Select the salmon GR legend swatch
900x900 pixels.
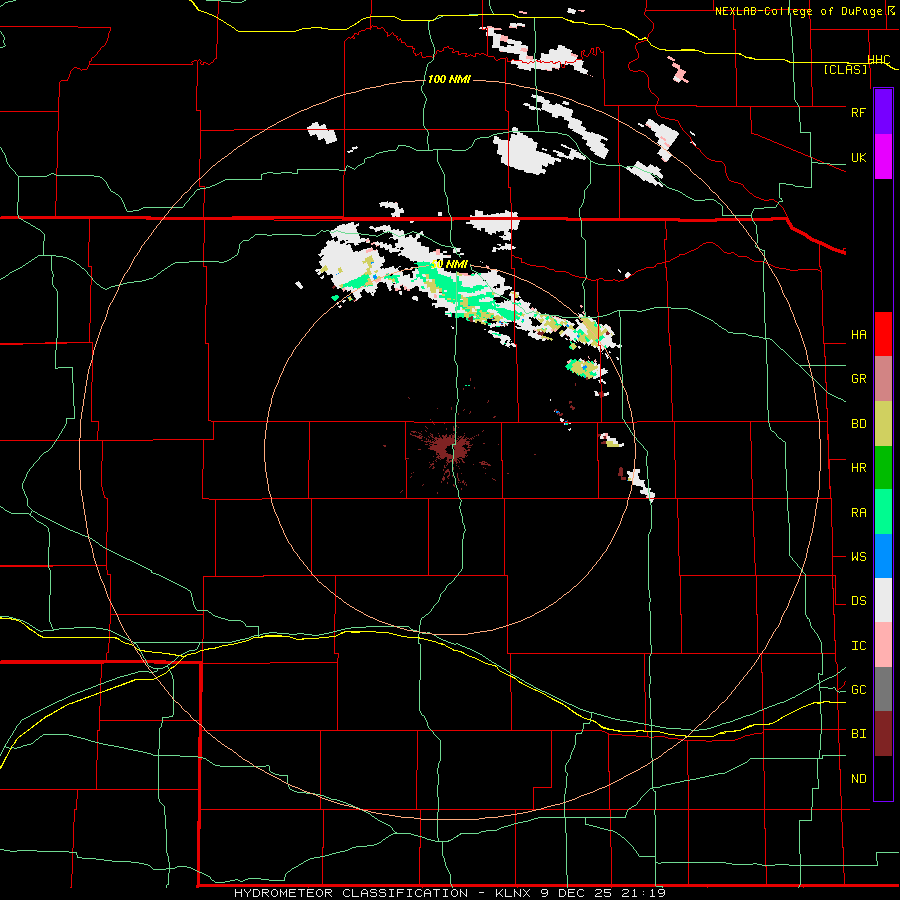(883, 379)
